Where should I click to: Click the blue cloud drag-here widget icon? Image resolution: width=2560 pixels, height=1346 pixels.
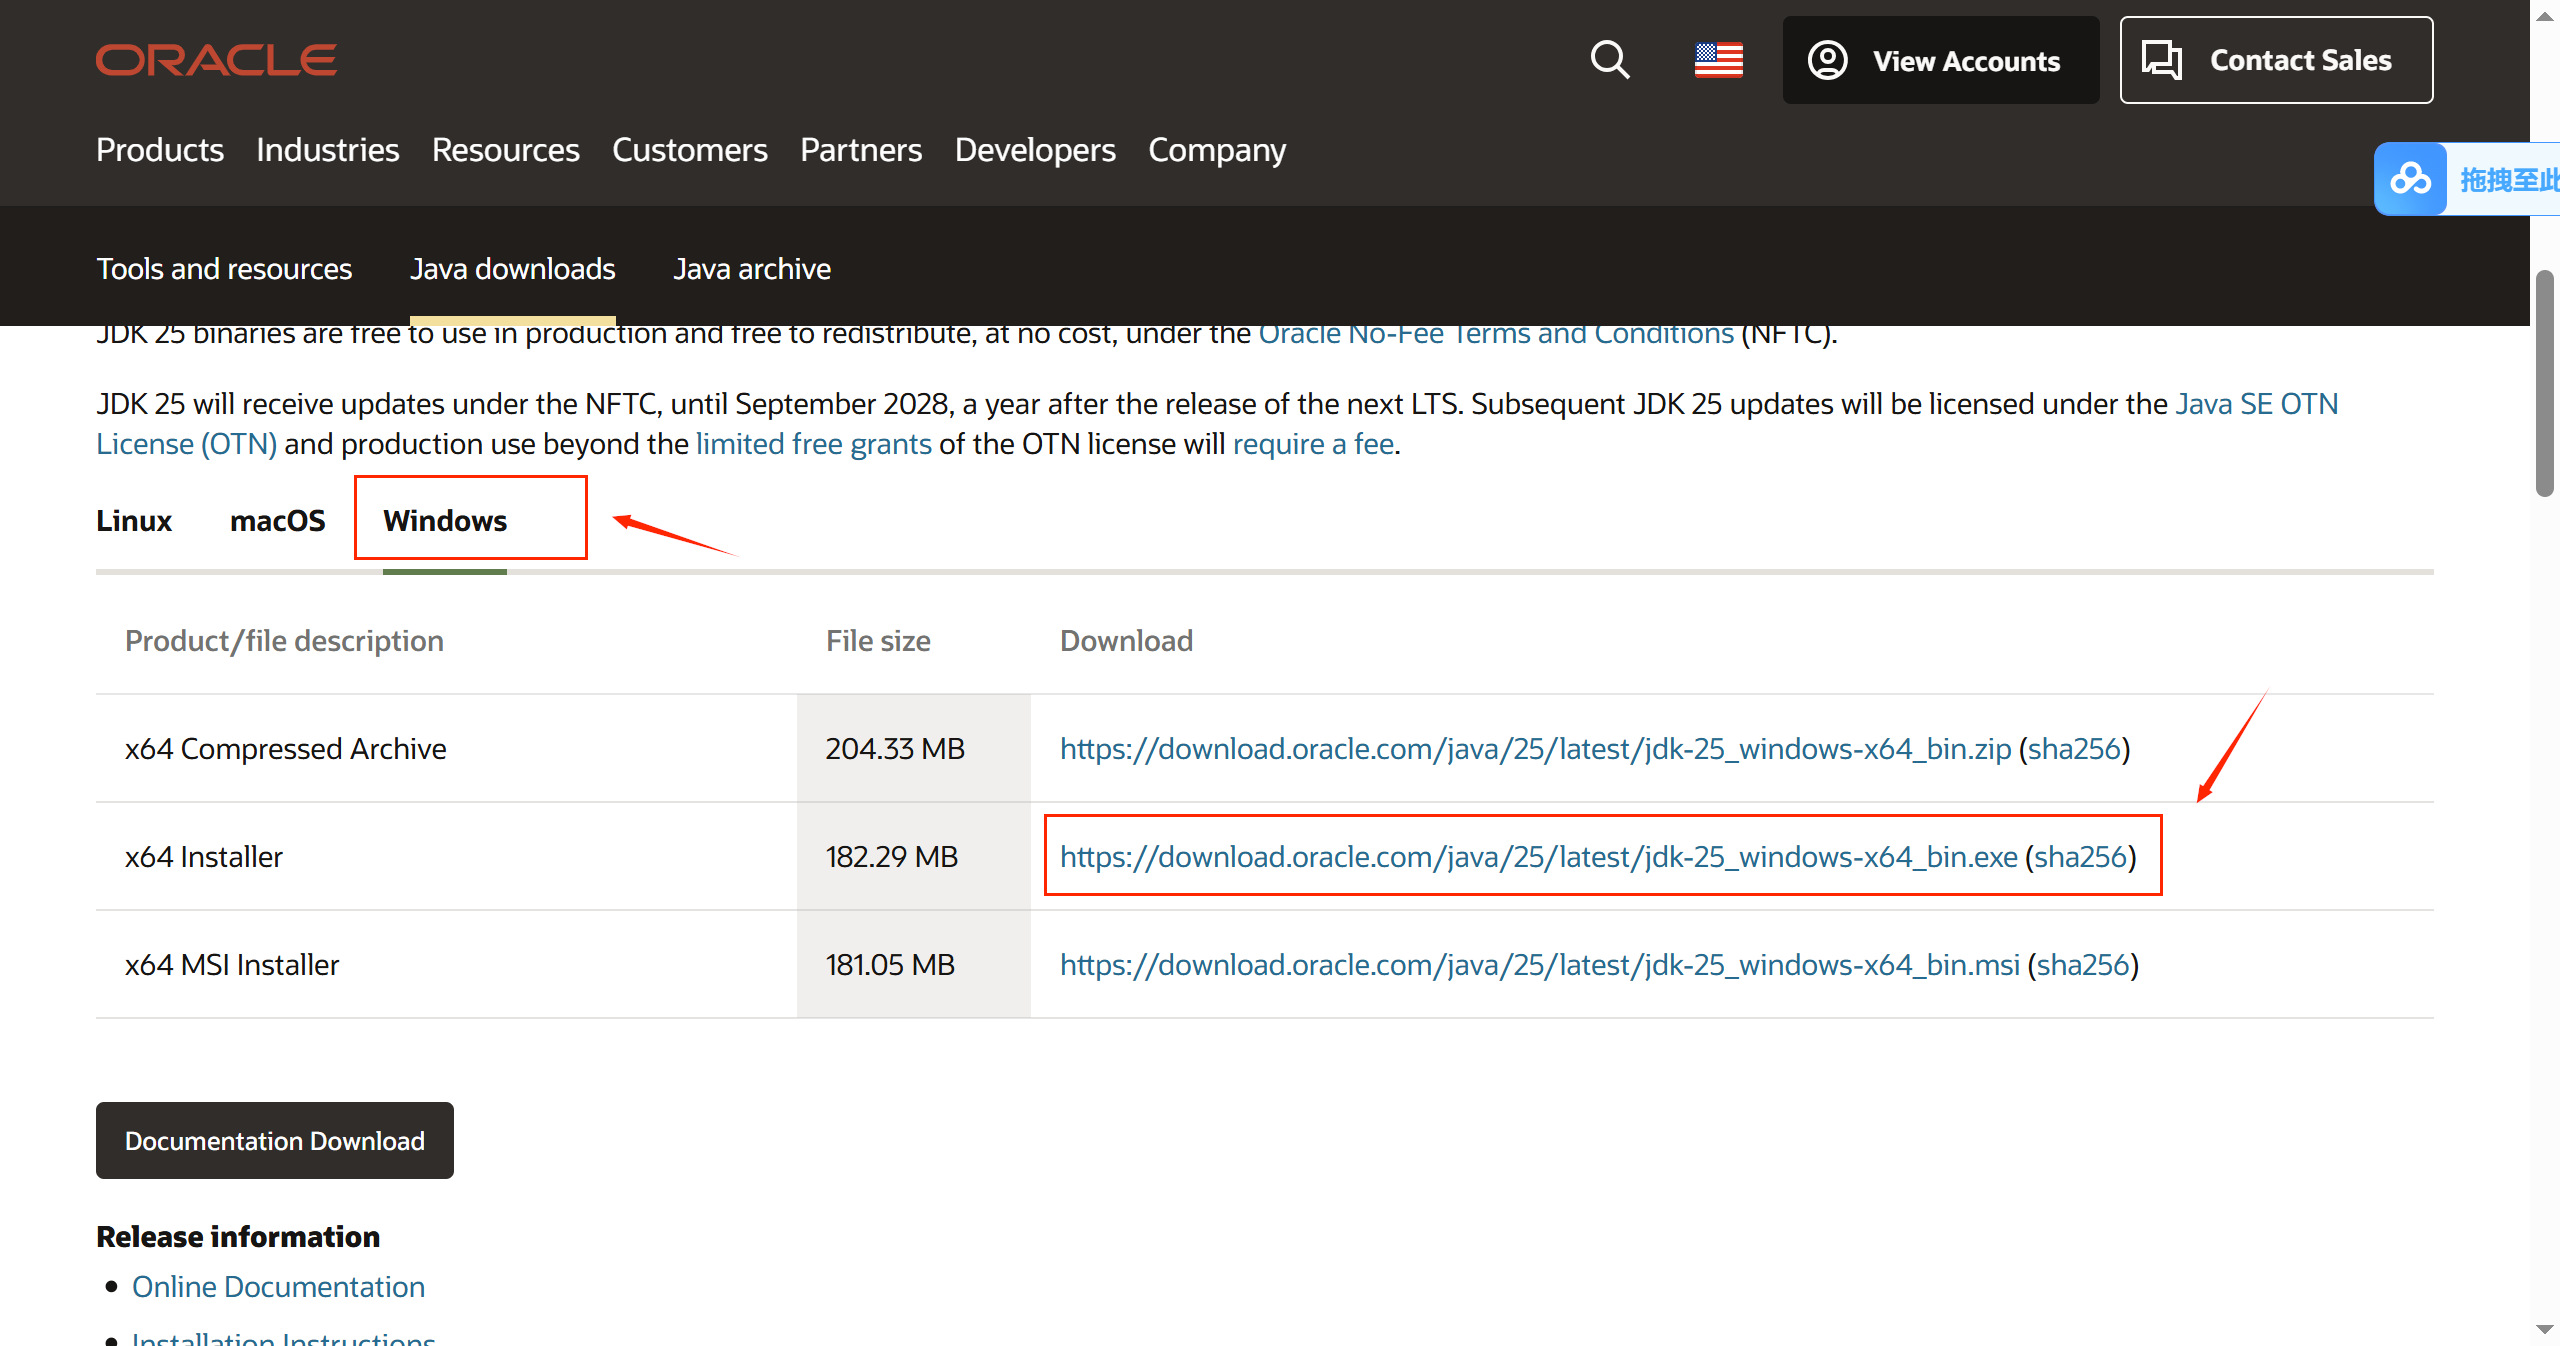click(2410, 179)
